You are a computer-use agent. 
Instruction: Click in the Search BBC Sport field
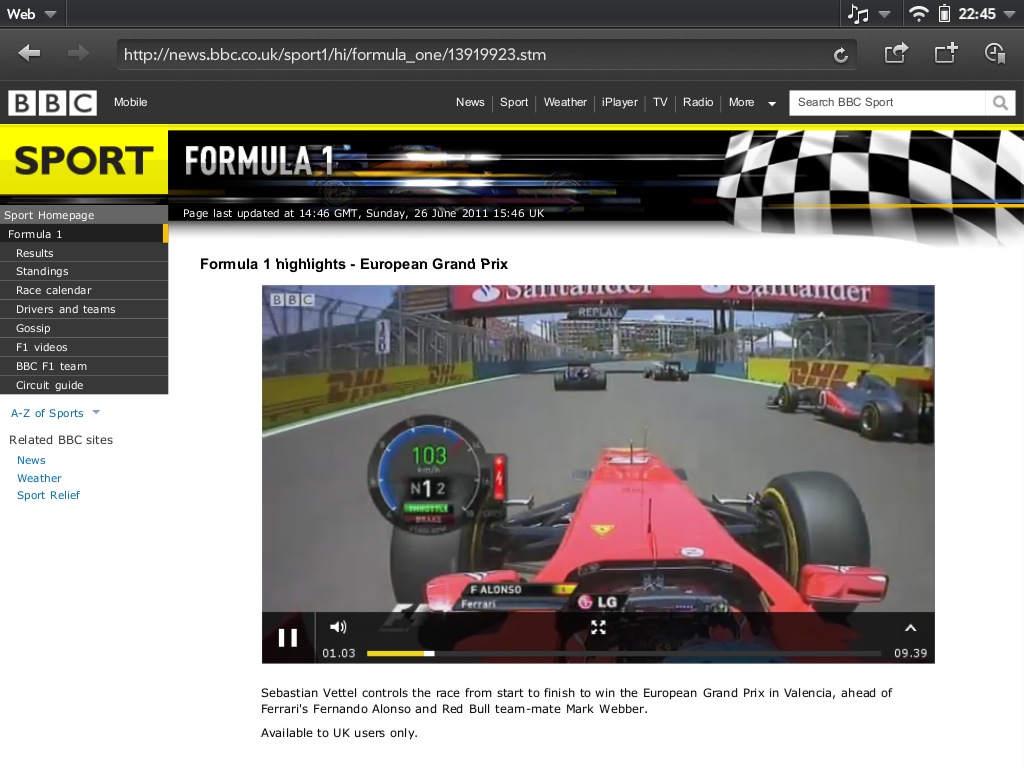[887, 103]
